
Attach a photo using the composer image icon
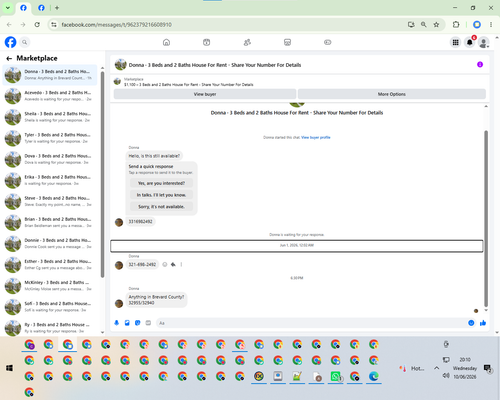[x=127, y=323]
